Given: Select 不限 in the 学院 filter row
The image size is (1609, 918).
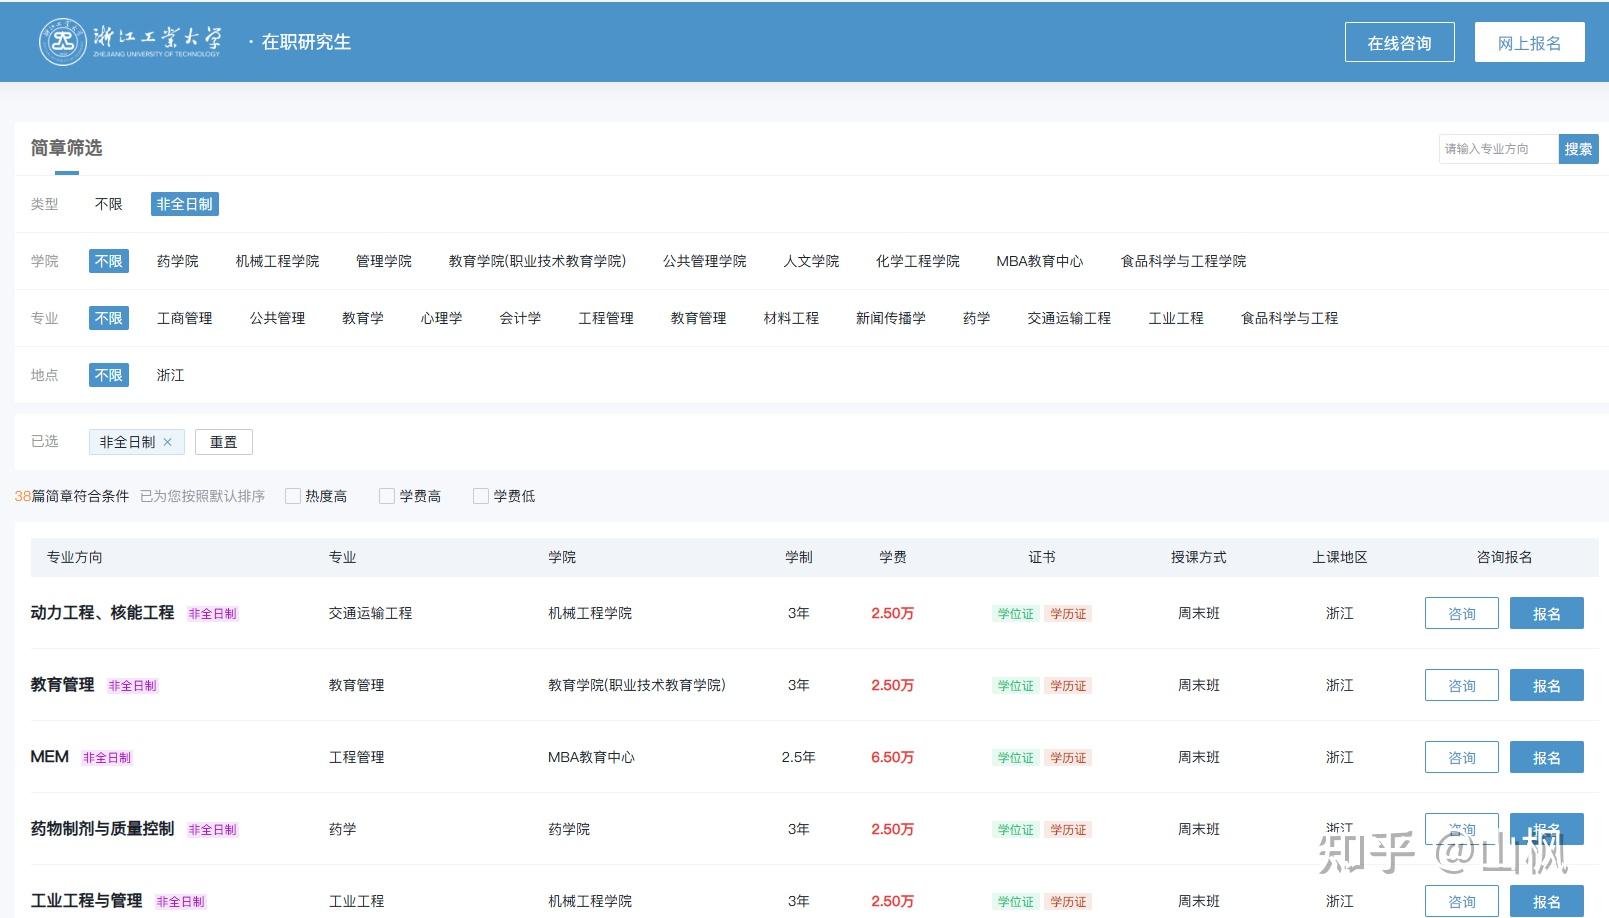Looking at the screenshot, I should [108, 261].
